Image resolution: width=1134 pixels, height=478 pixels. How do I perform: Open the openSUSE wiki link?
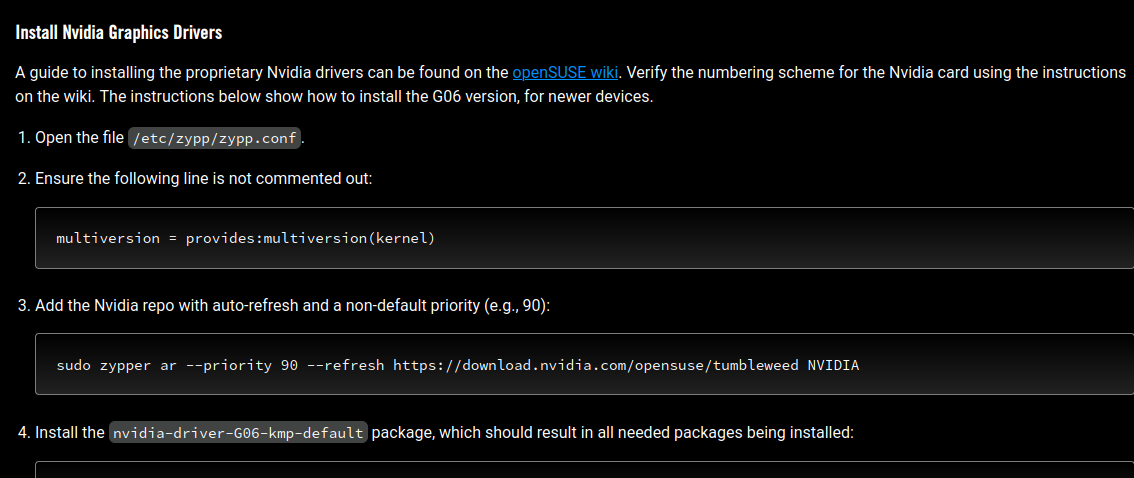(565, 73)
